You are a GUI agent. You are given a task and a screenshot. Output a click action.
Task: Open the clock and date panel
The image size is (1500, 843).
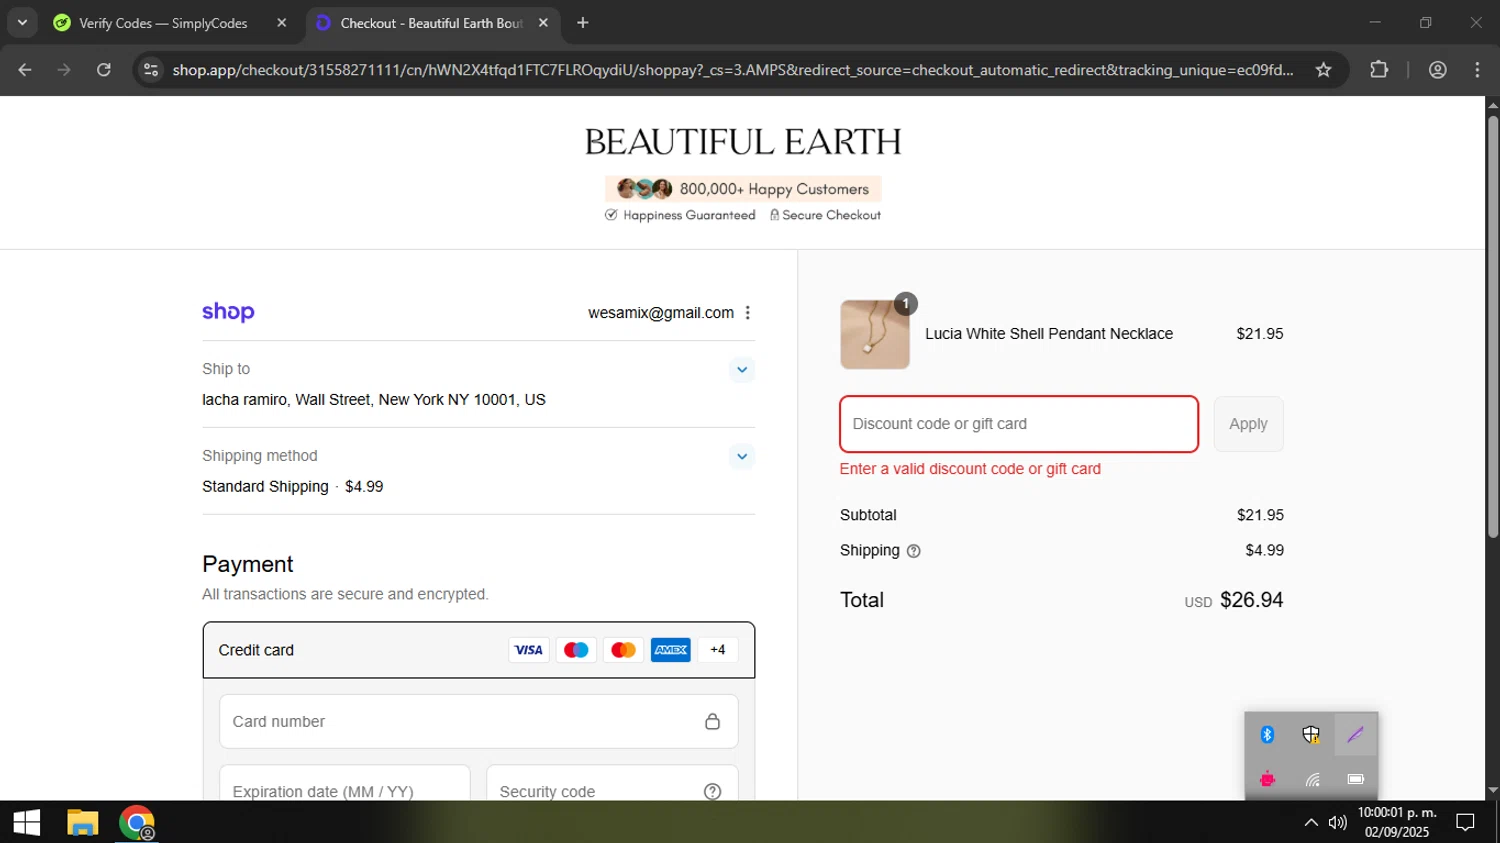coord(1397,823)
